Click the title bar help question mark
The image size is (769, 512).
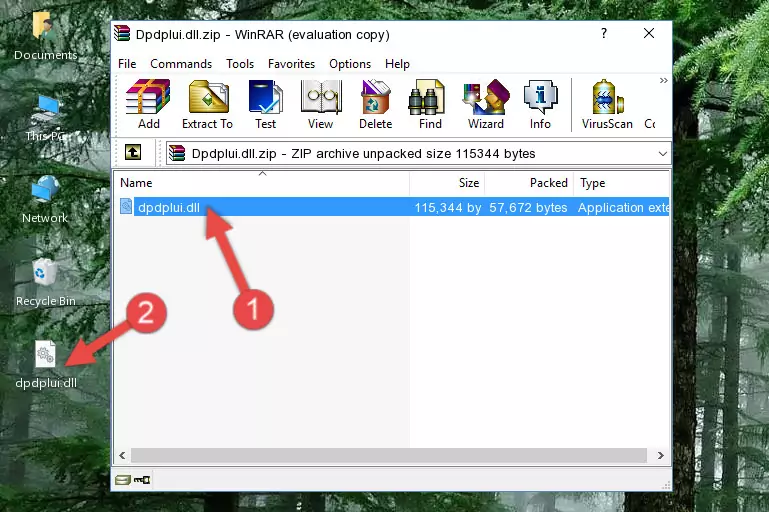(604, 33)
